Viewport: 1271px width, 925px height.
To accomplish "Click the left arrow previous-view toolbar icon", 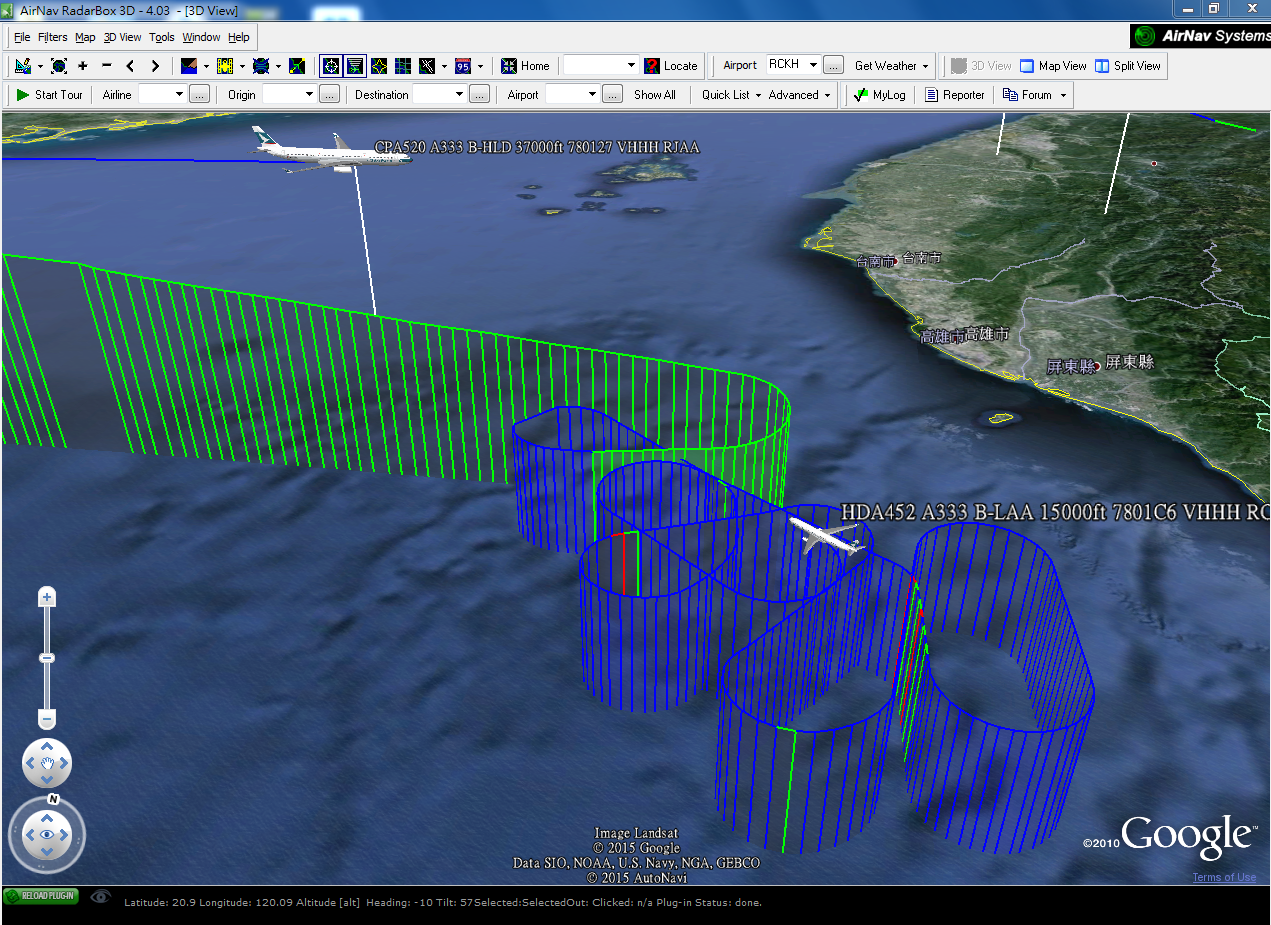I will coord(130,66).
